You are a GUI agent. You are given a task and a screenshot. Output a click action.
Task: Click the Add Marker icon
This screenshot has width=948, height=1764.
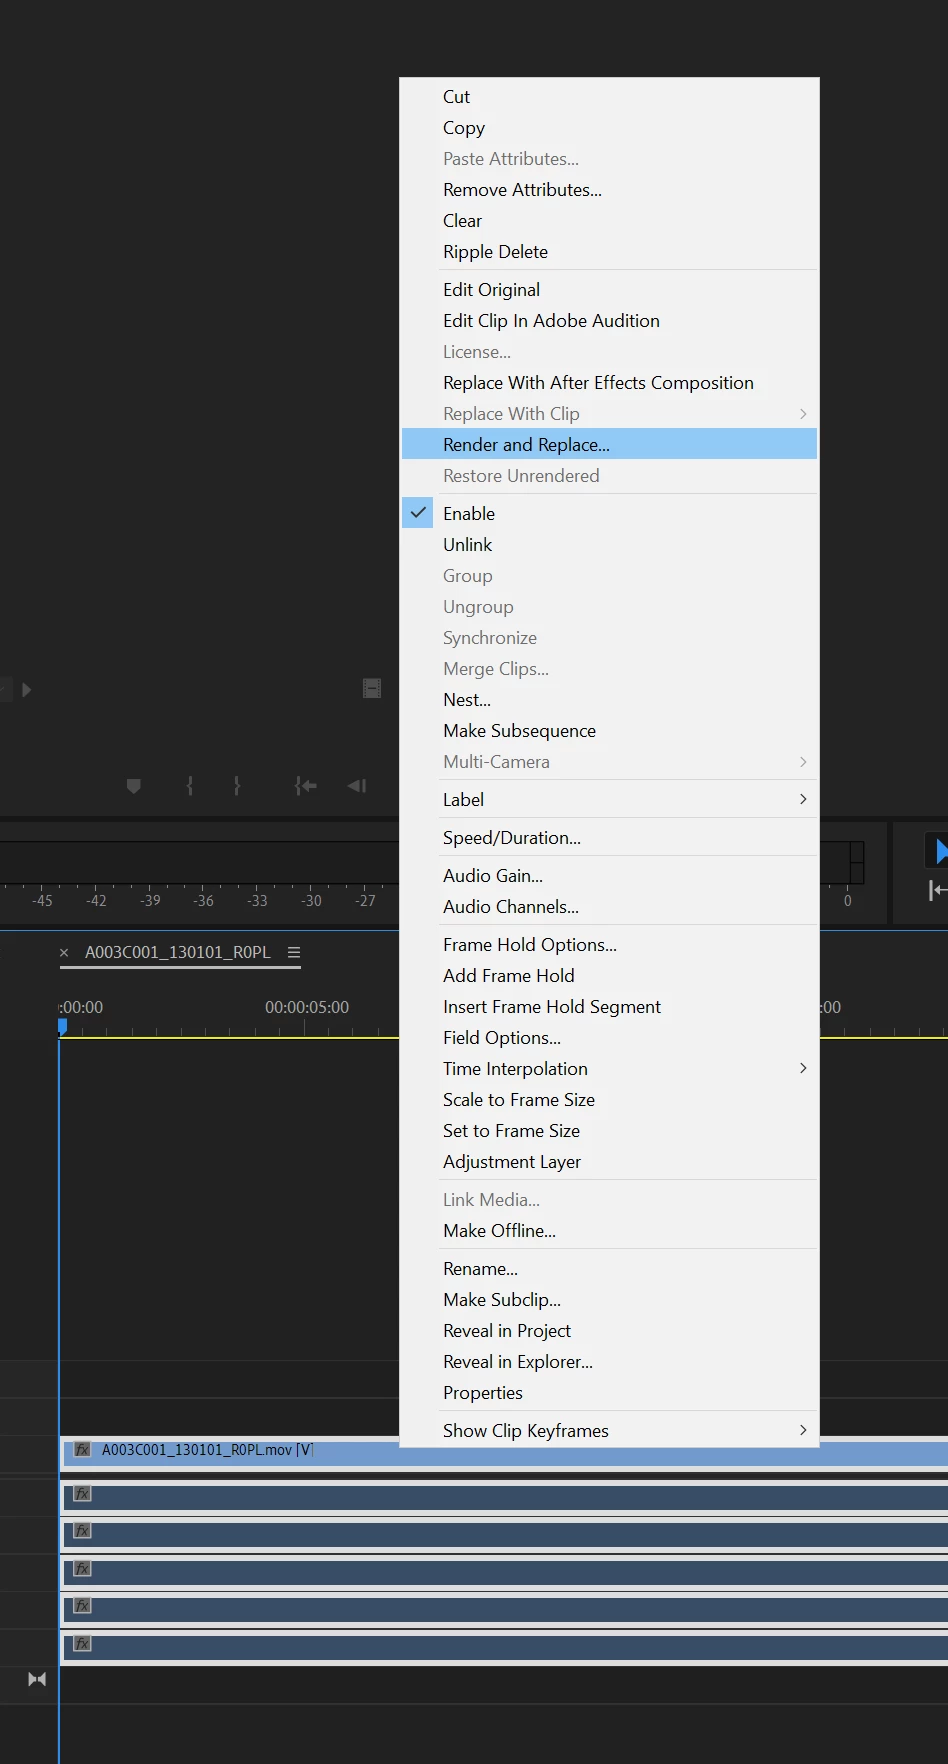[134, 786]
